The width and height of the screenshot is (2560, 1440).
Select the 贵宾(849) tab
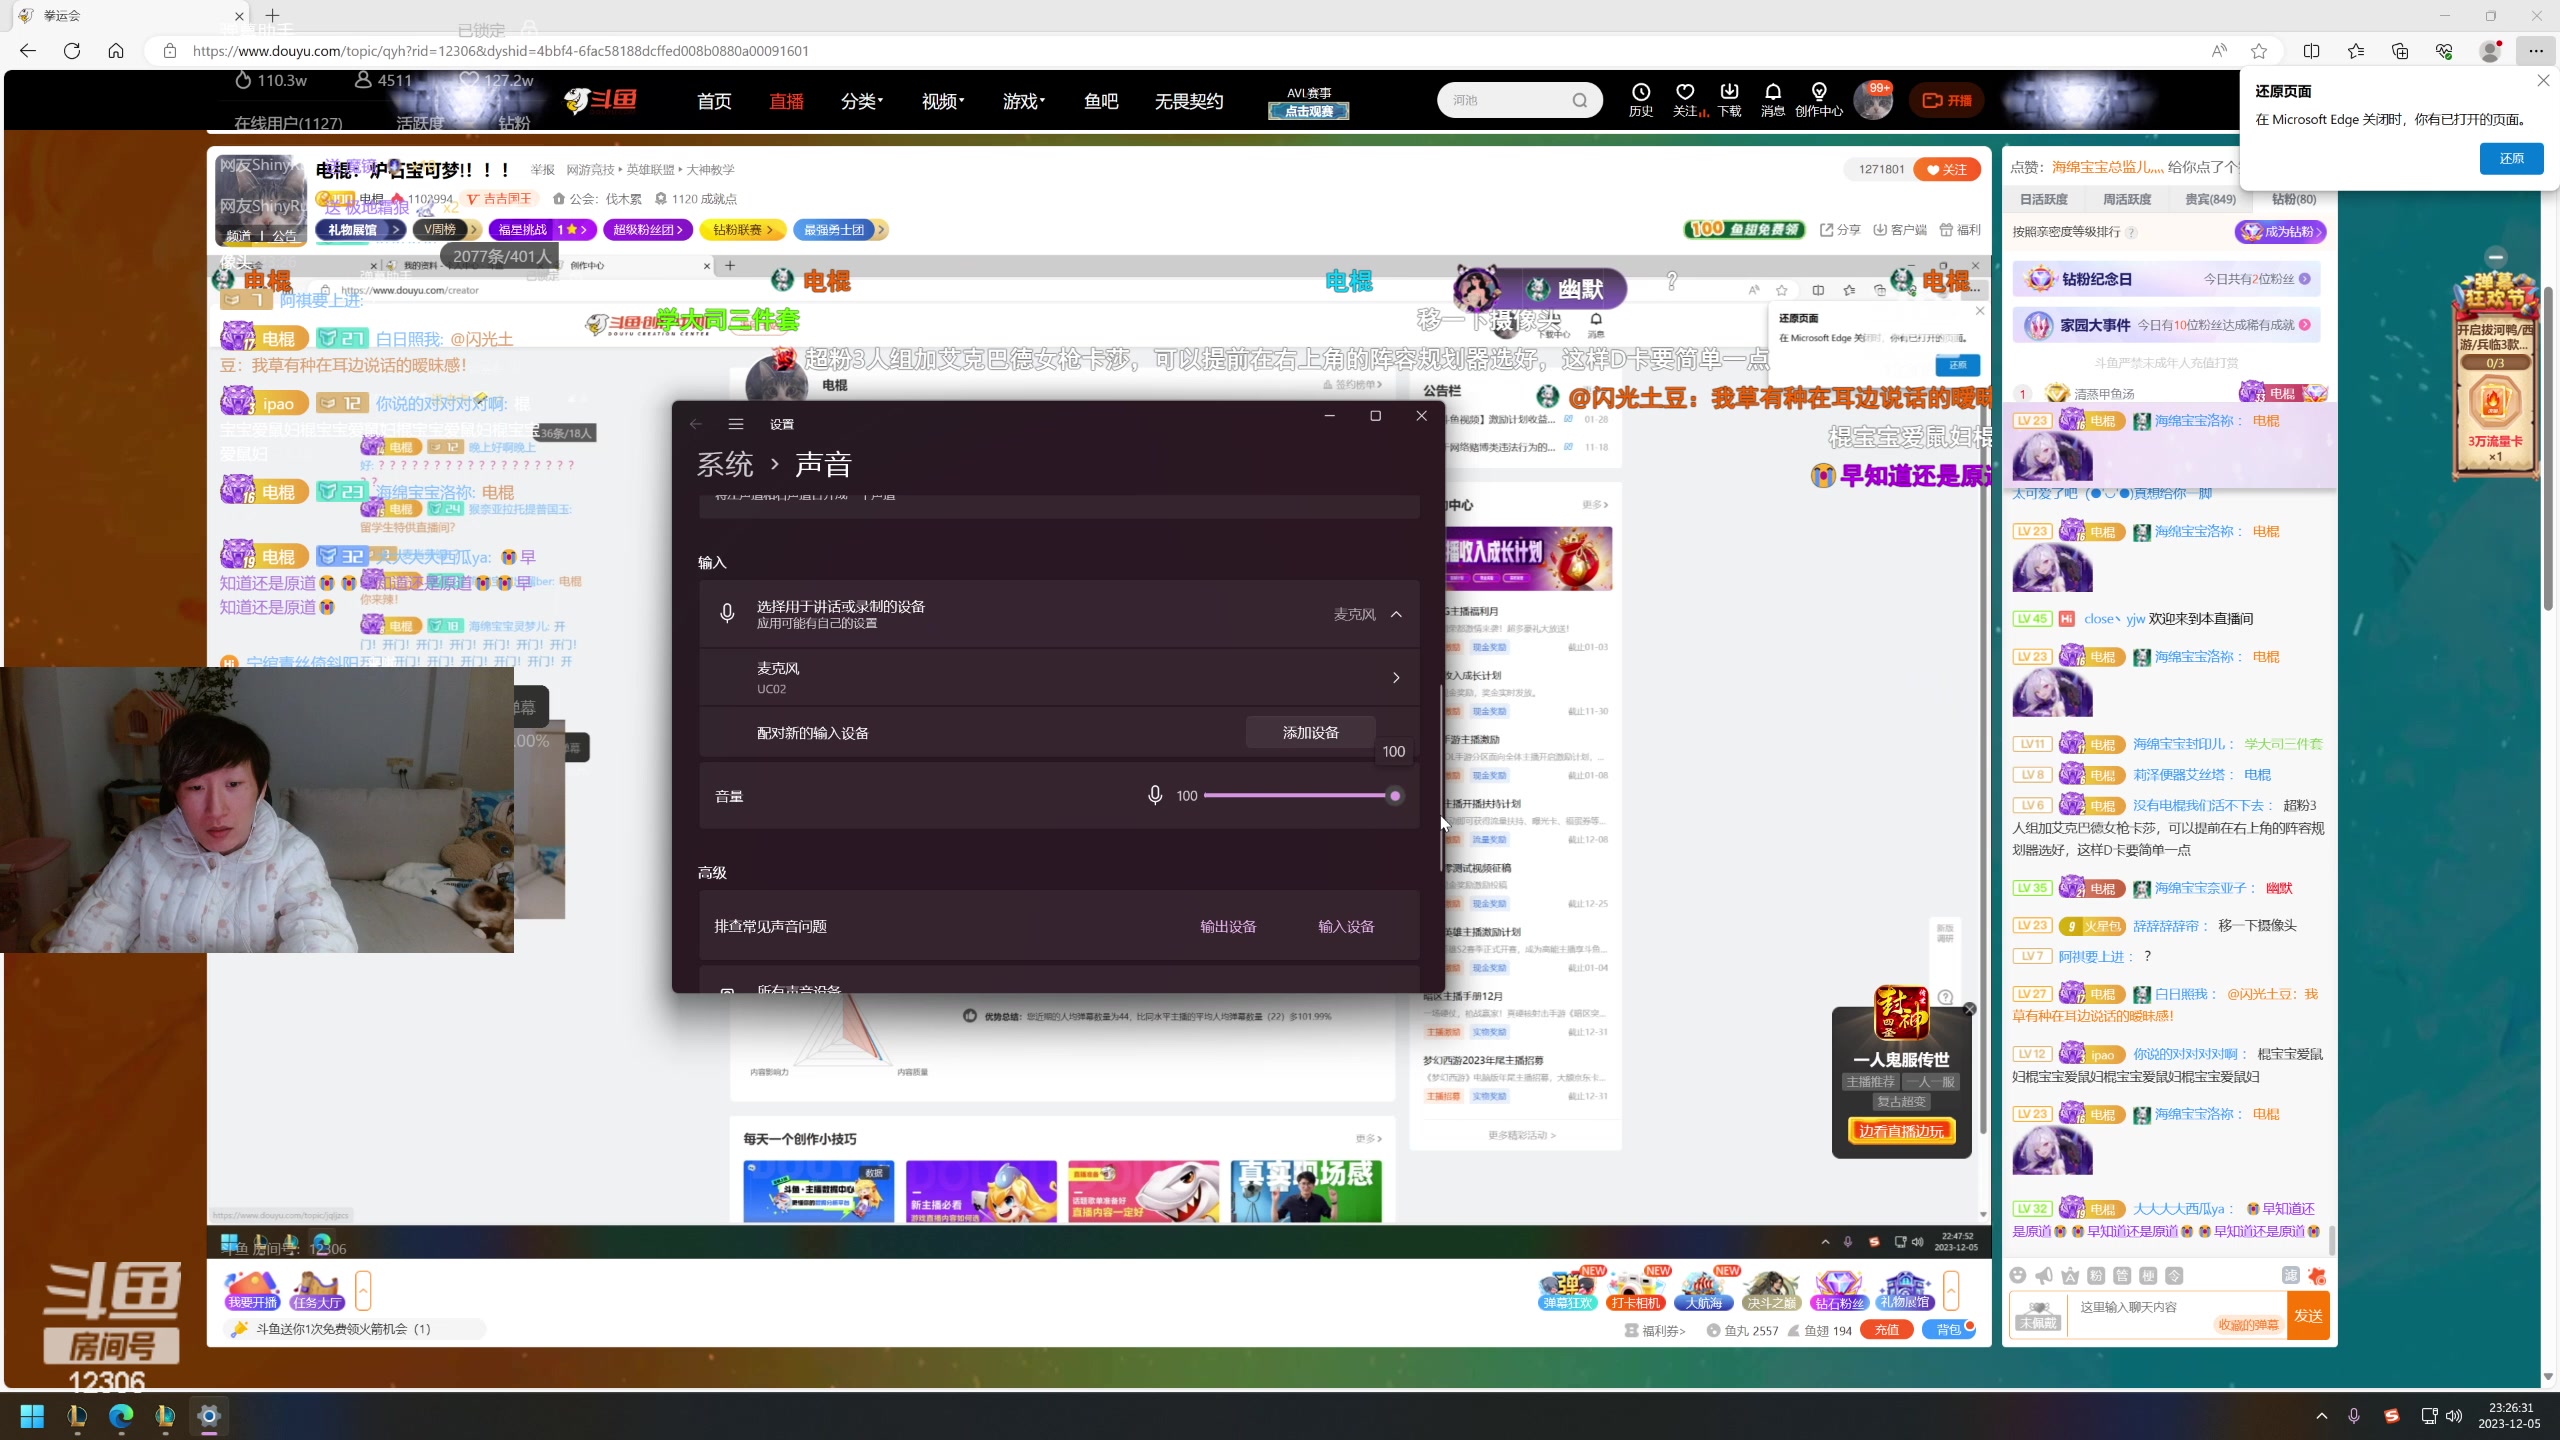point(2210,199)
